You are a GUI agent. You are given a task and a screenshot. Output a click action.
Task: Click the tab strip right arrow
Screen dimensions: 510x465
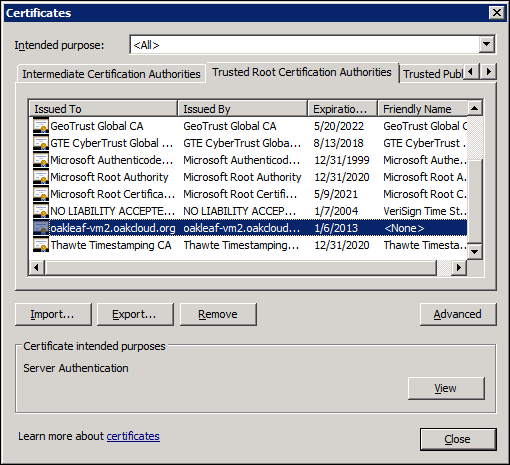pos(489,71)
